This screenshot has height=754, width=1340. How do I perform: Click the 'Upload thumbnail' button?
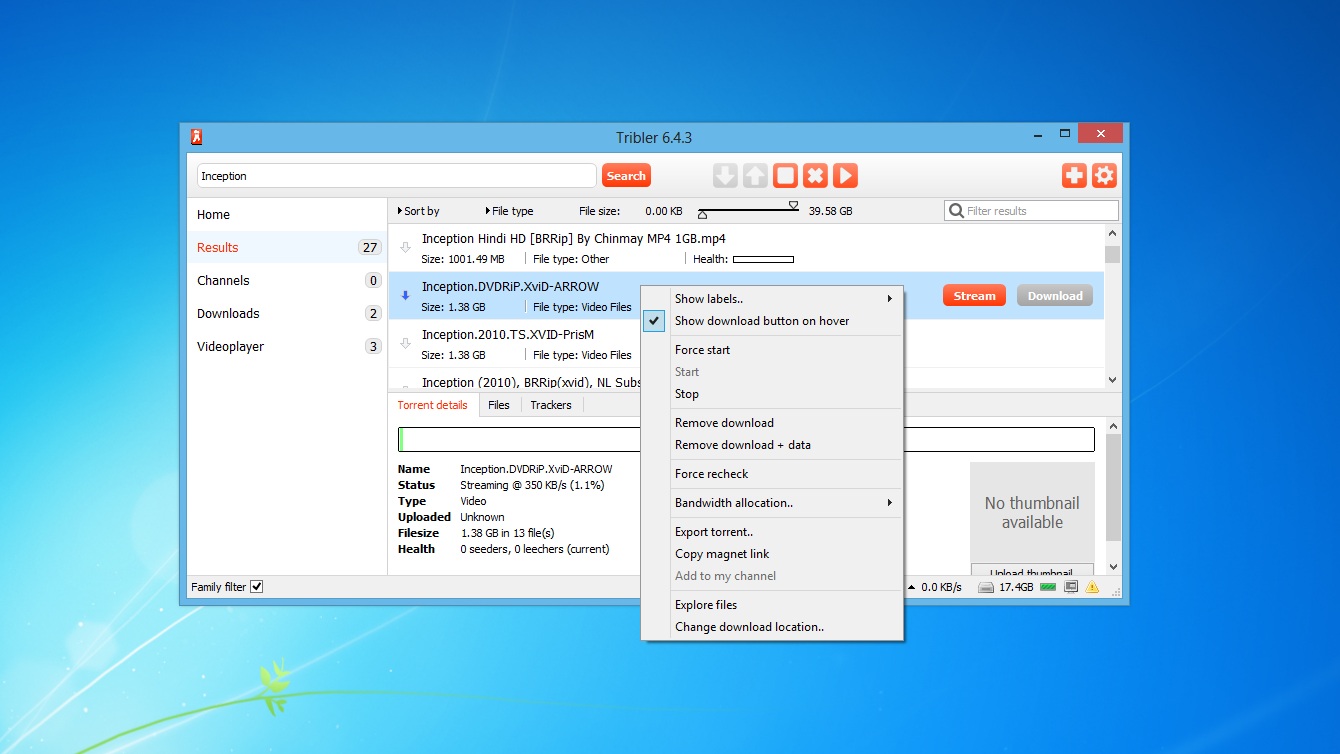pos(1032,572)
